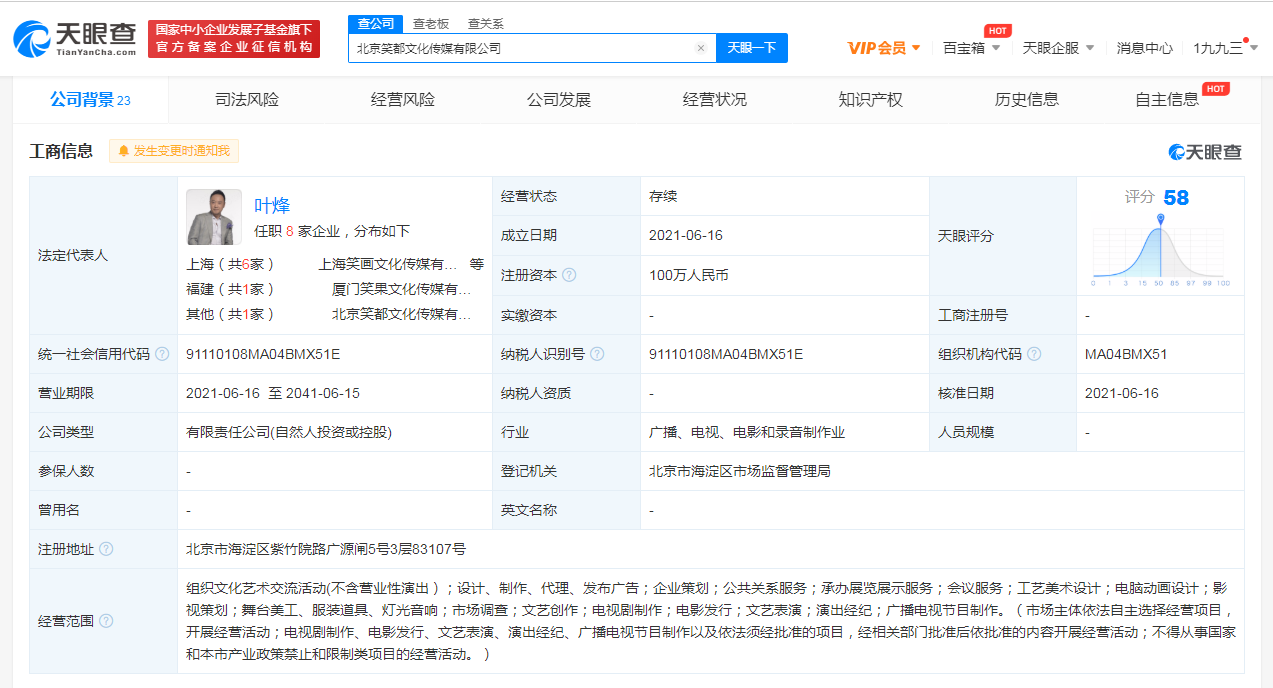Screen dimensions: 1273x688
Task: Click the 天眼一下 search button
Action: [752, 48]
